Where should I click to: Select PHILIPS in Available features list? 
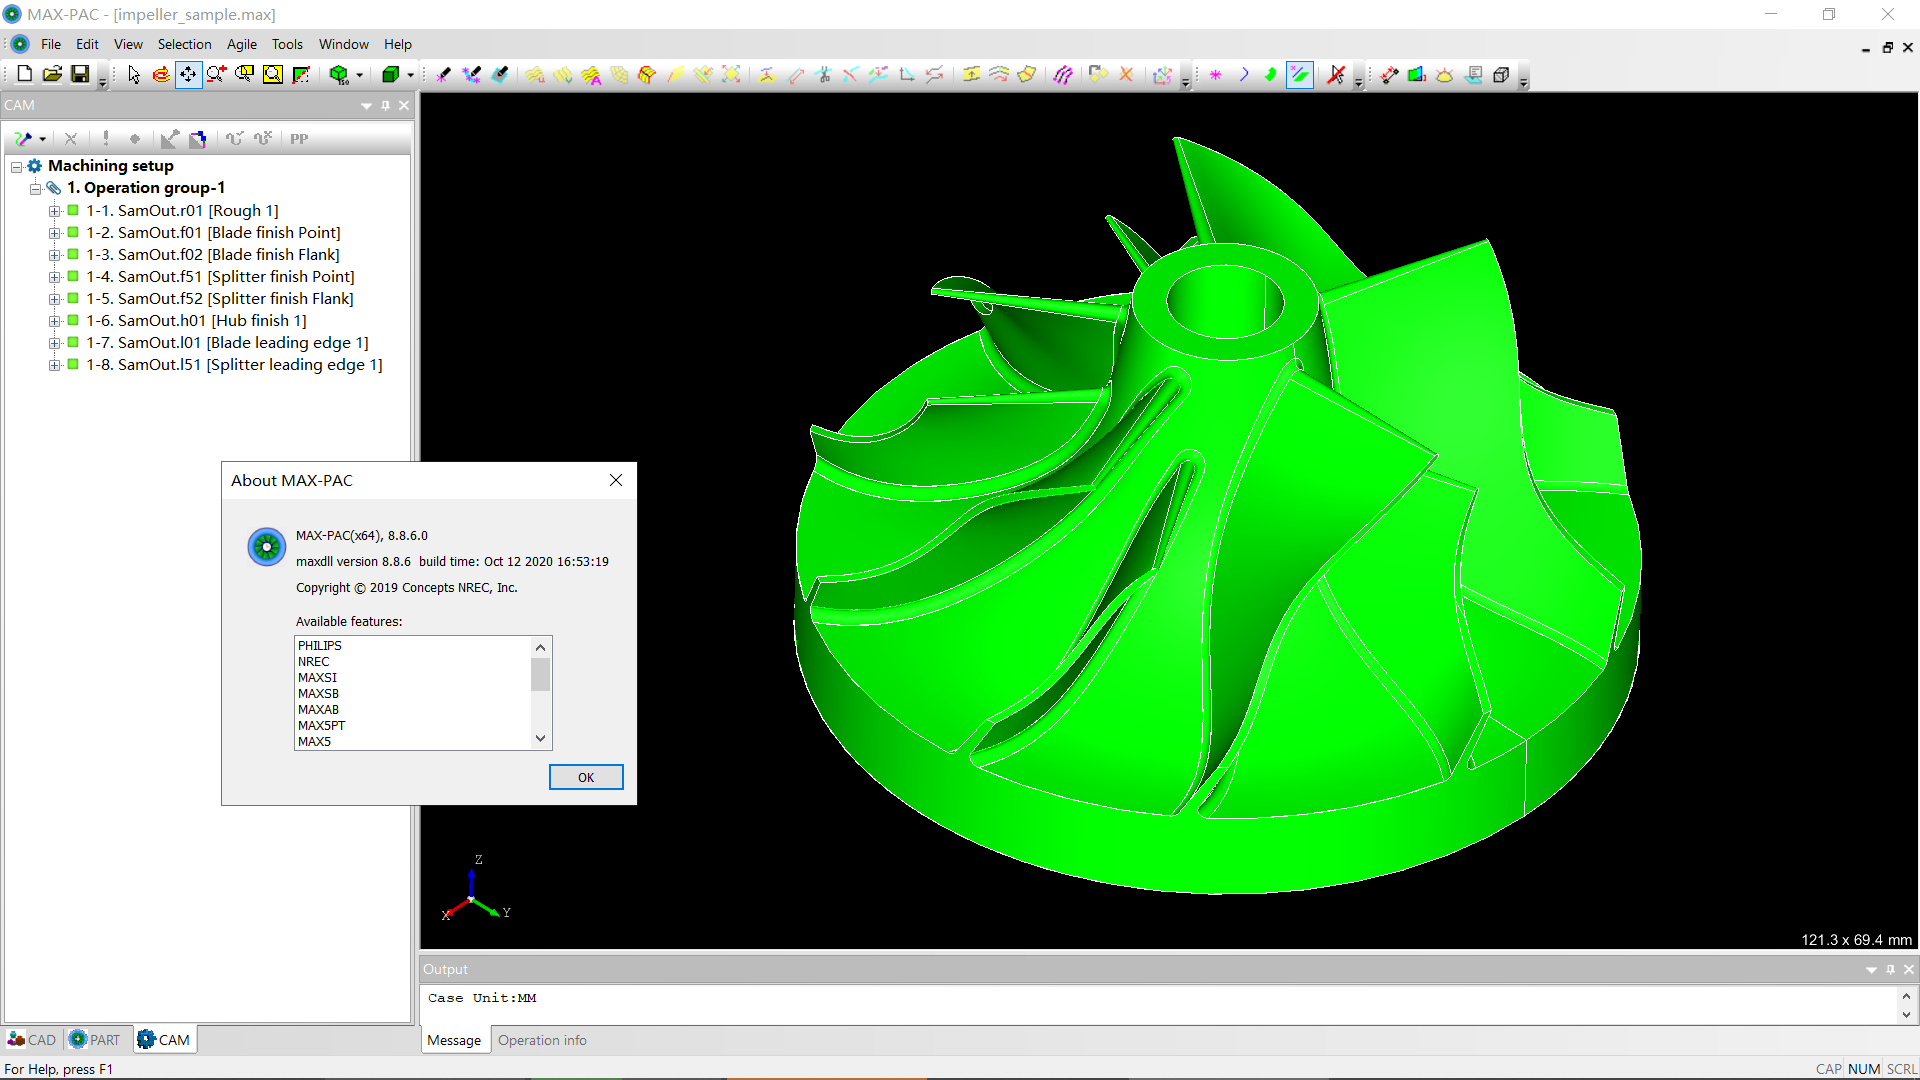click(x=320, y=645)
